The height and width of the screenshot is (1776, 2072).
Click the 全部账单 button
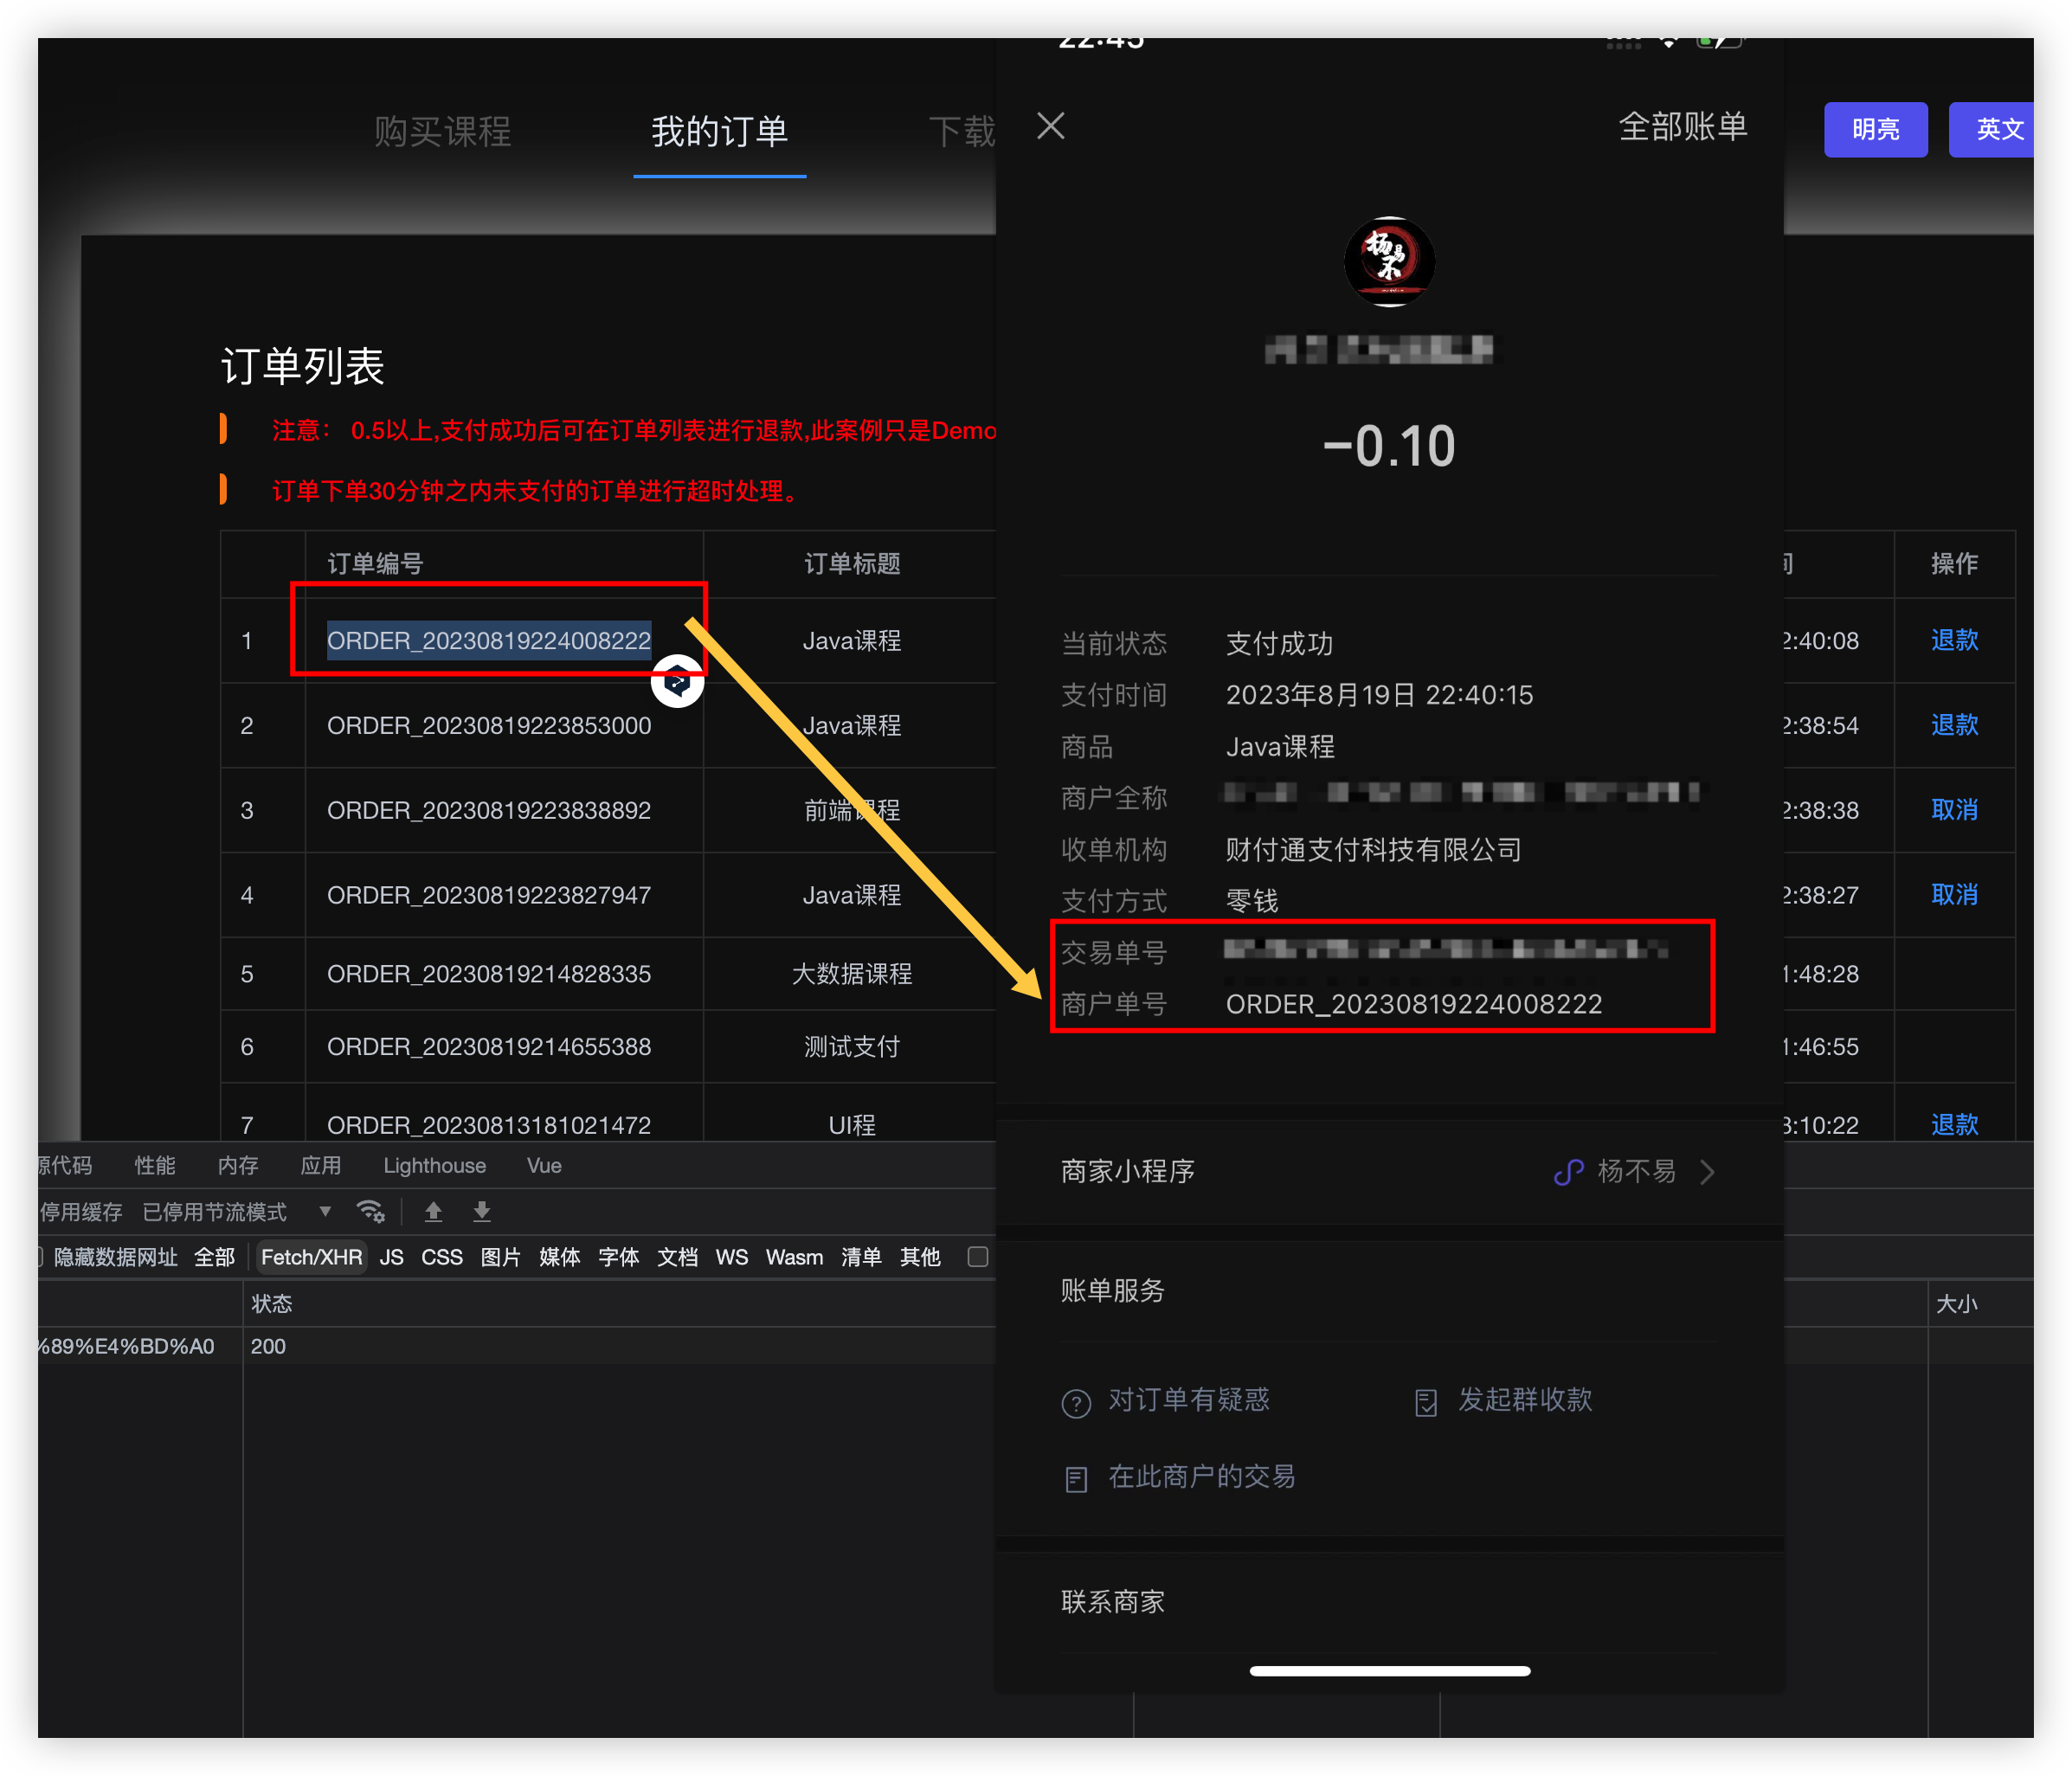point(1683,126)
